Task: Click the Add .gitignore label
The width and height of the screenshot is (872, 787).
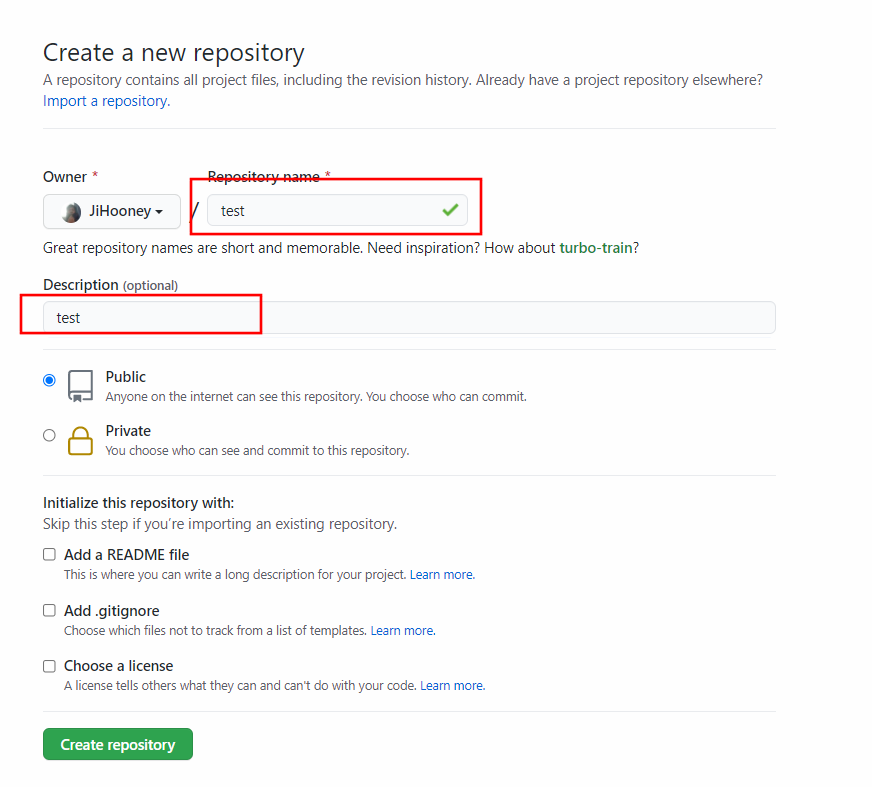Action: click(x=111, y=611)
